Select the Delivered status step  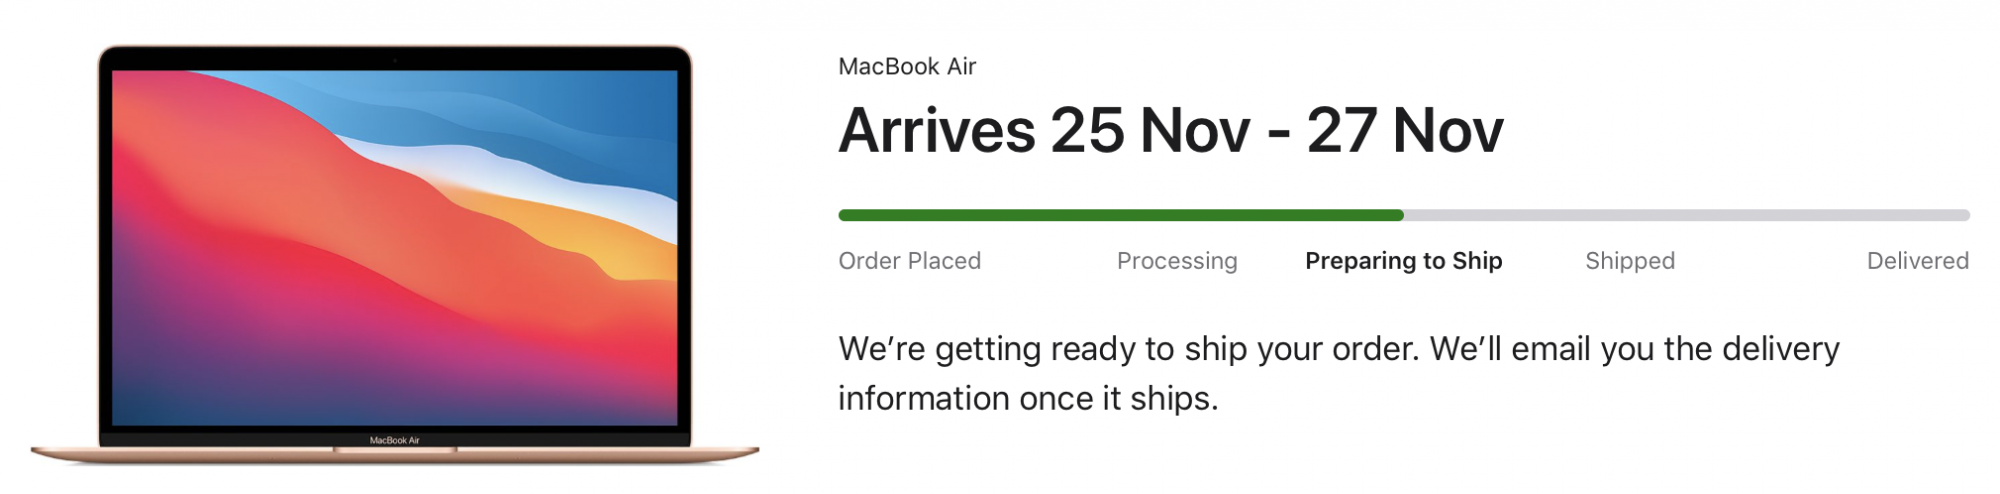1918,261
